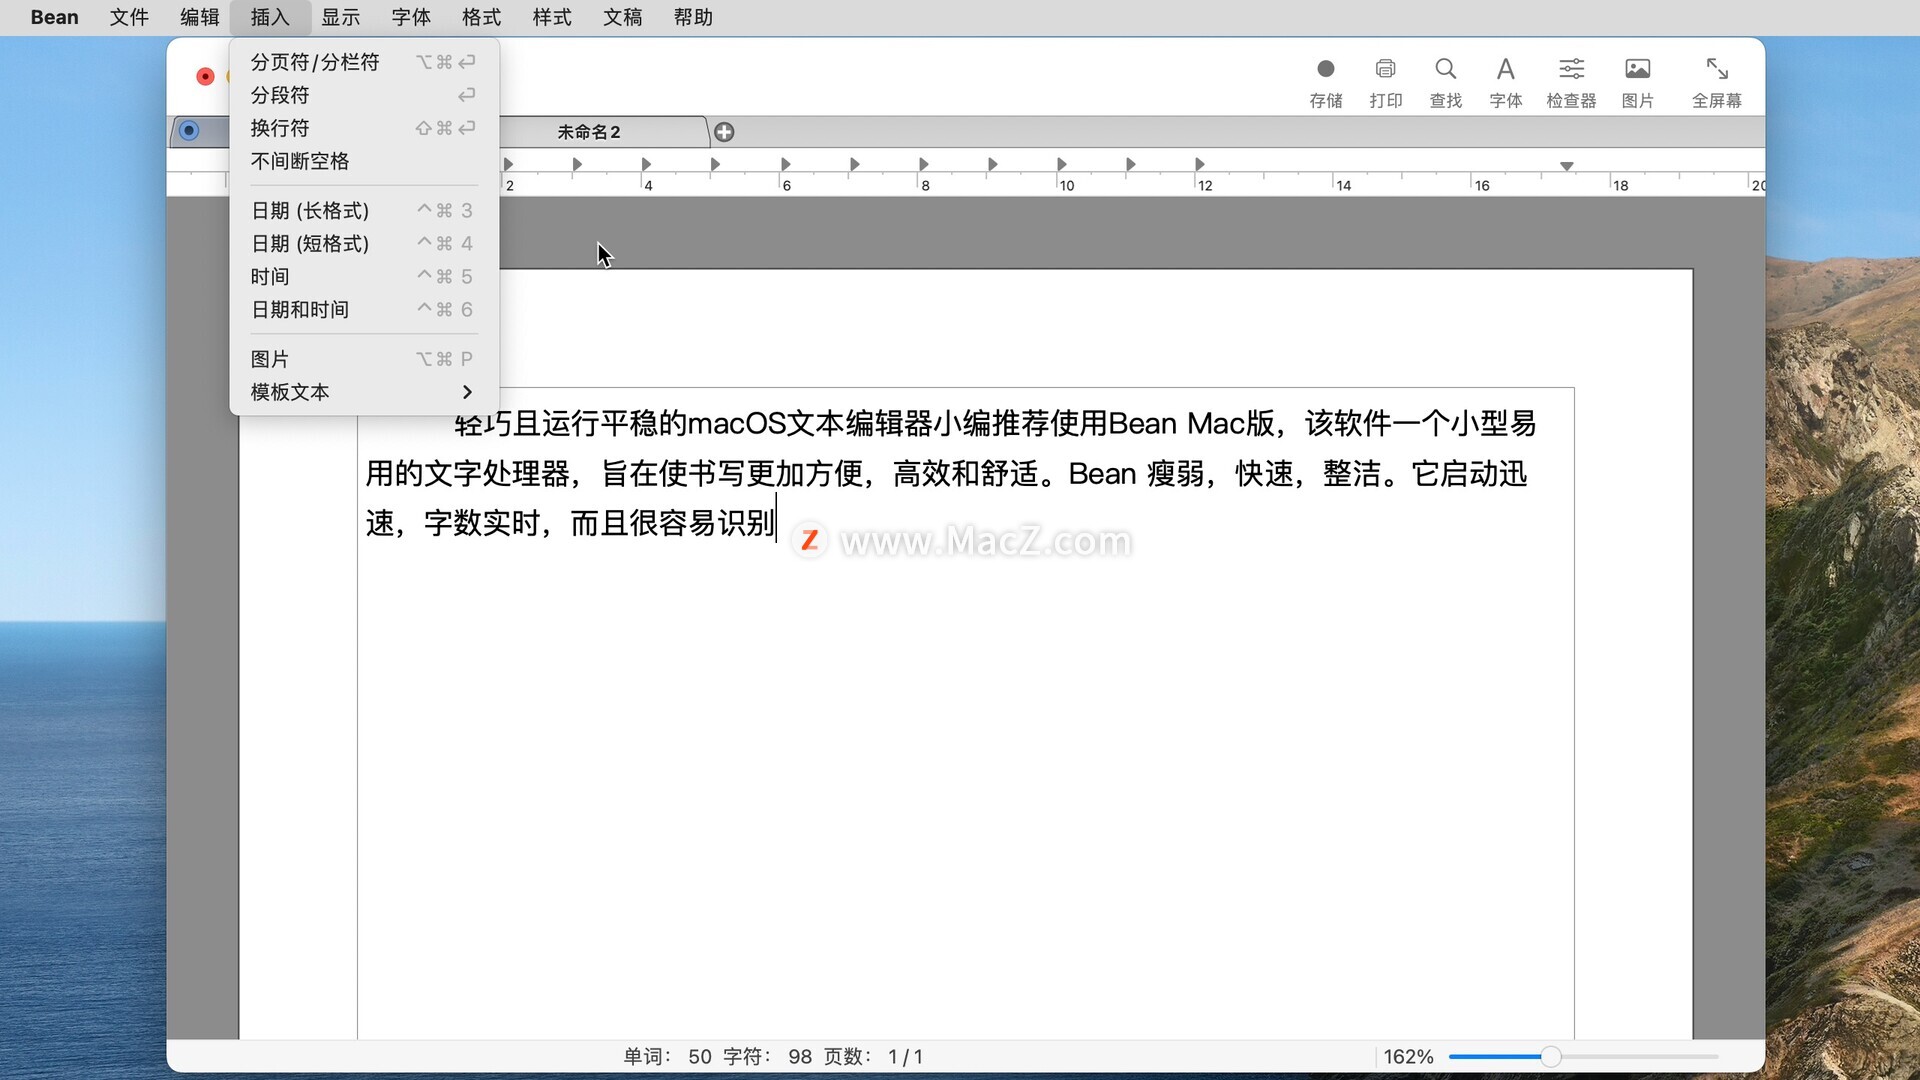Add new tab with plus icon

pyautogui.click(x=724, y=132)
